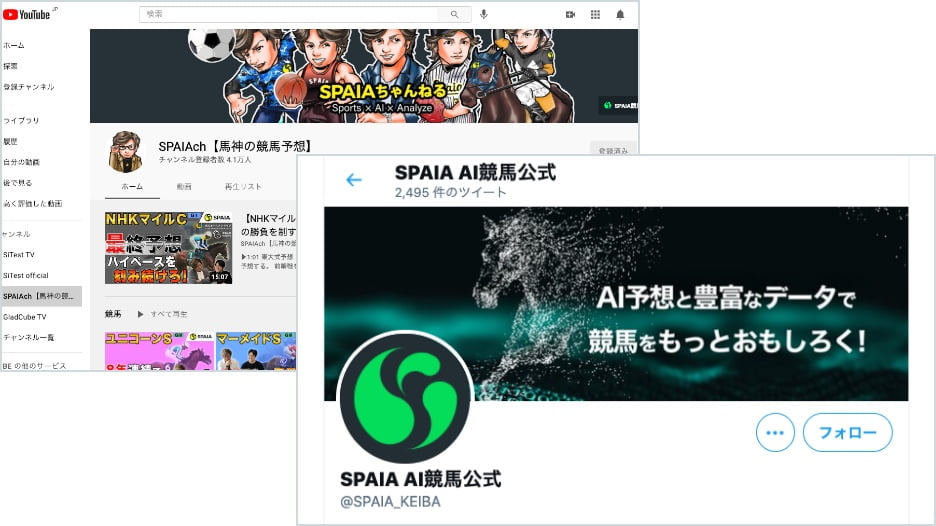Image resolution: width=936 pixels, height=526 pixels.
Task: Click the search magnifier button
Action: coord(454,14)
